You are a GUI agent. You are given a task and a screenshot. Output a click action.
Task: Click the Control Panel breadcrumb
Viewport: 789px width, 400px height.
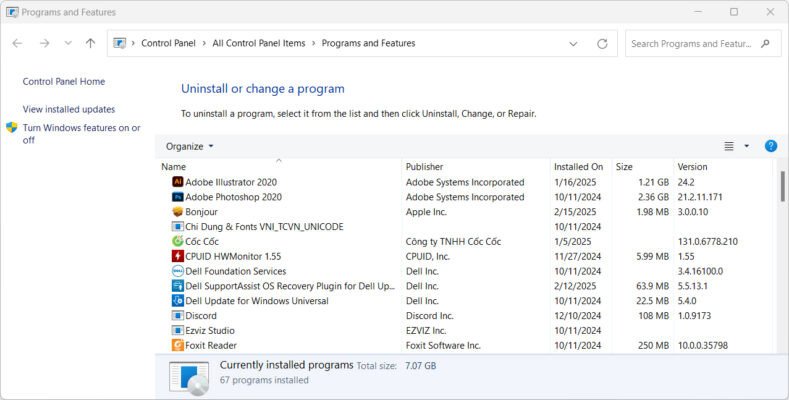point(168,43)
